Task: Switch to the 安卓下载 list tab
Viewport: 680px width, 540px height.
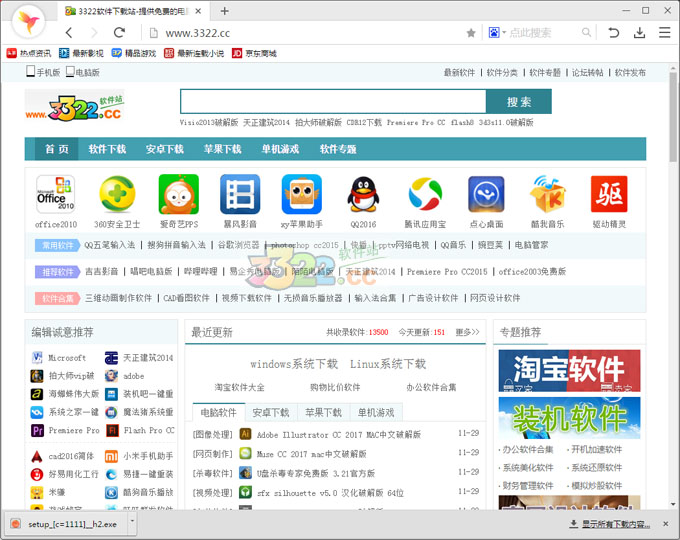Action: click(271, 412)
